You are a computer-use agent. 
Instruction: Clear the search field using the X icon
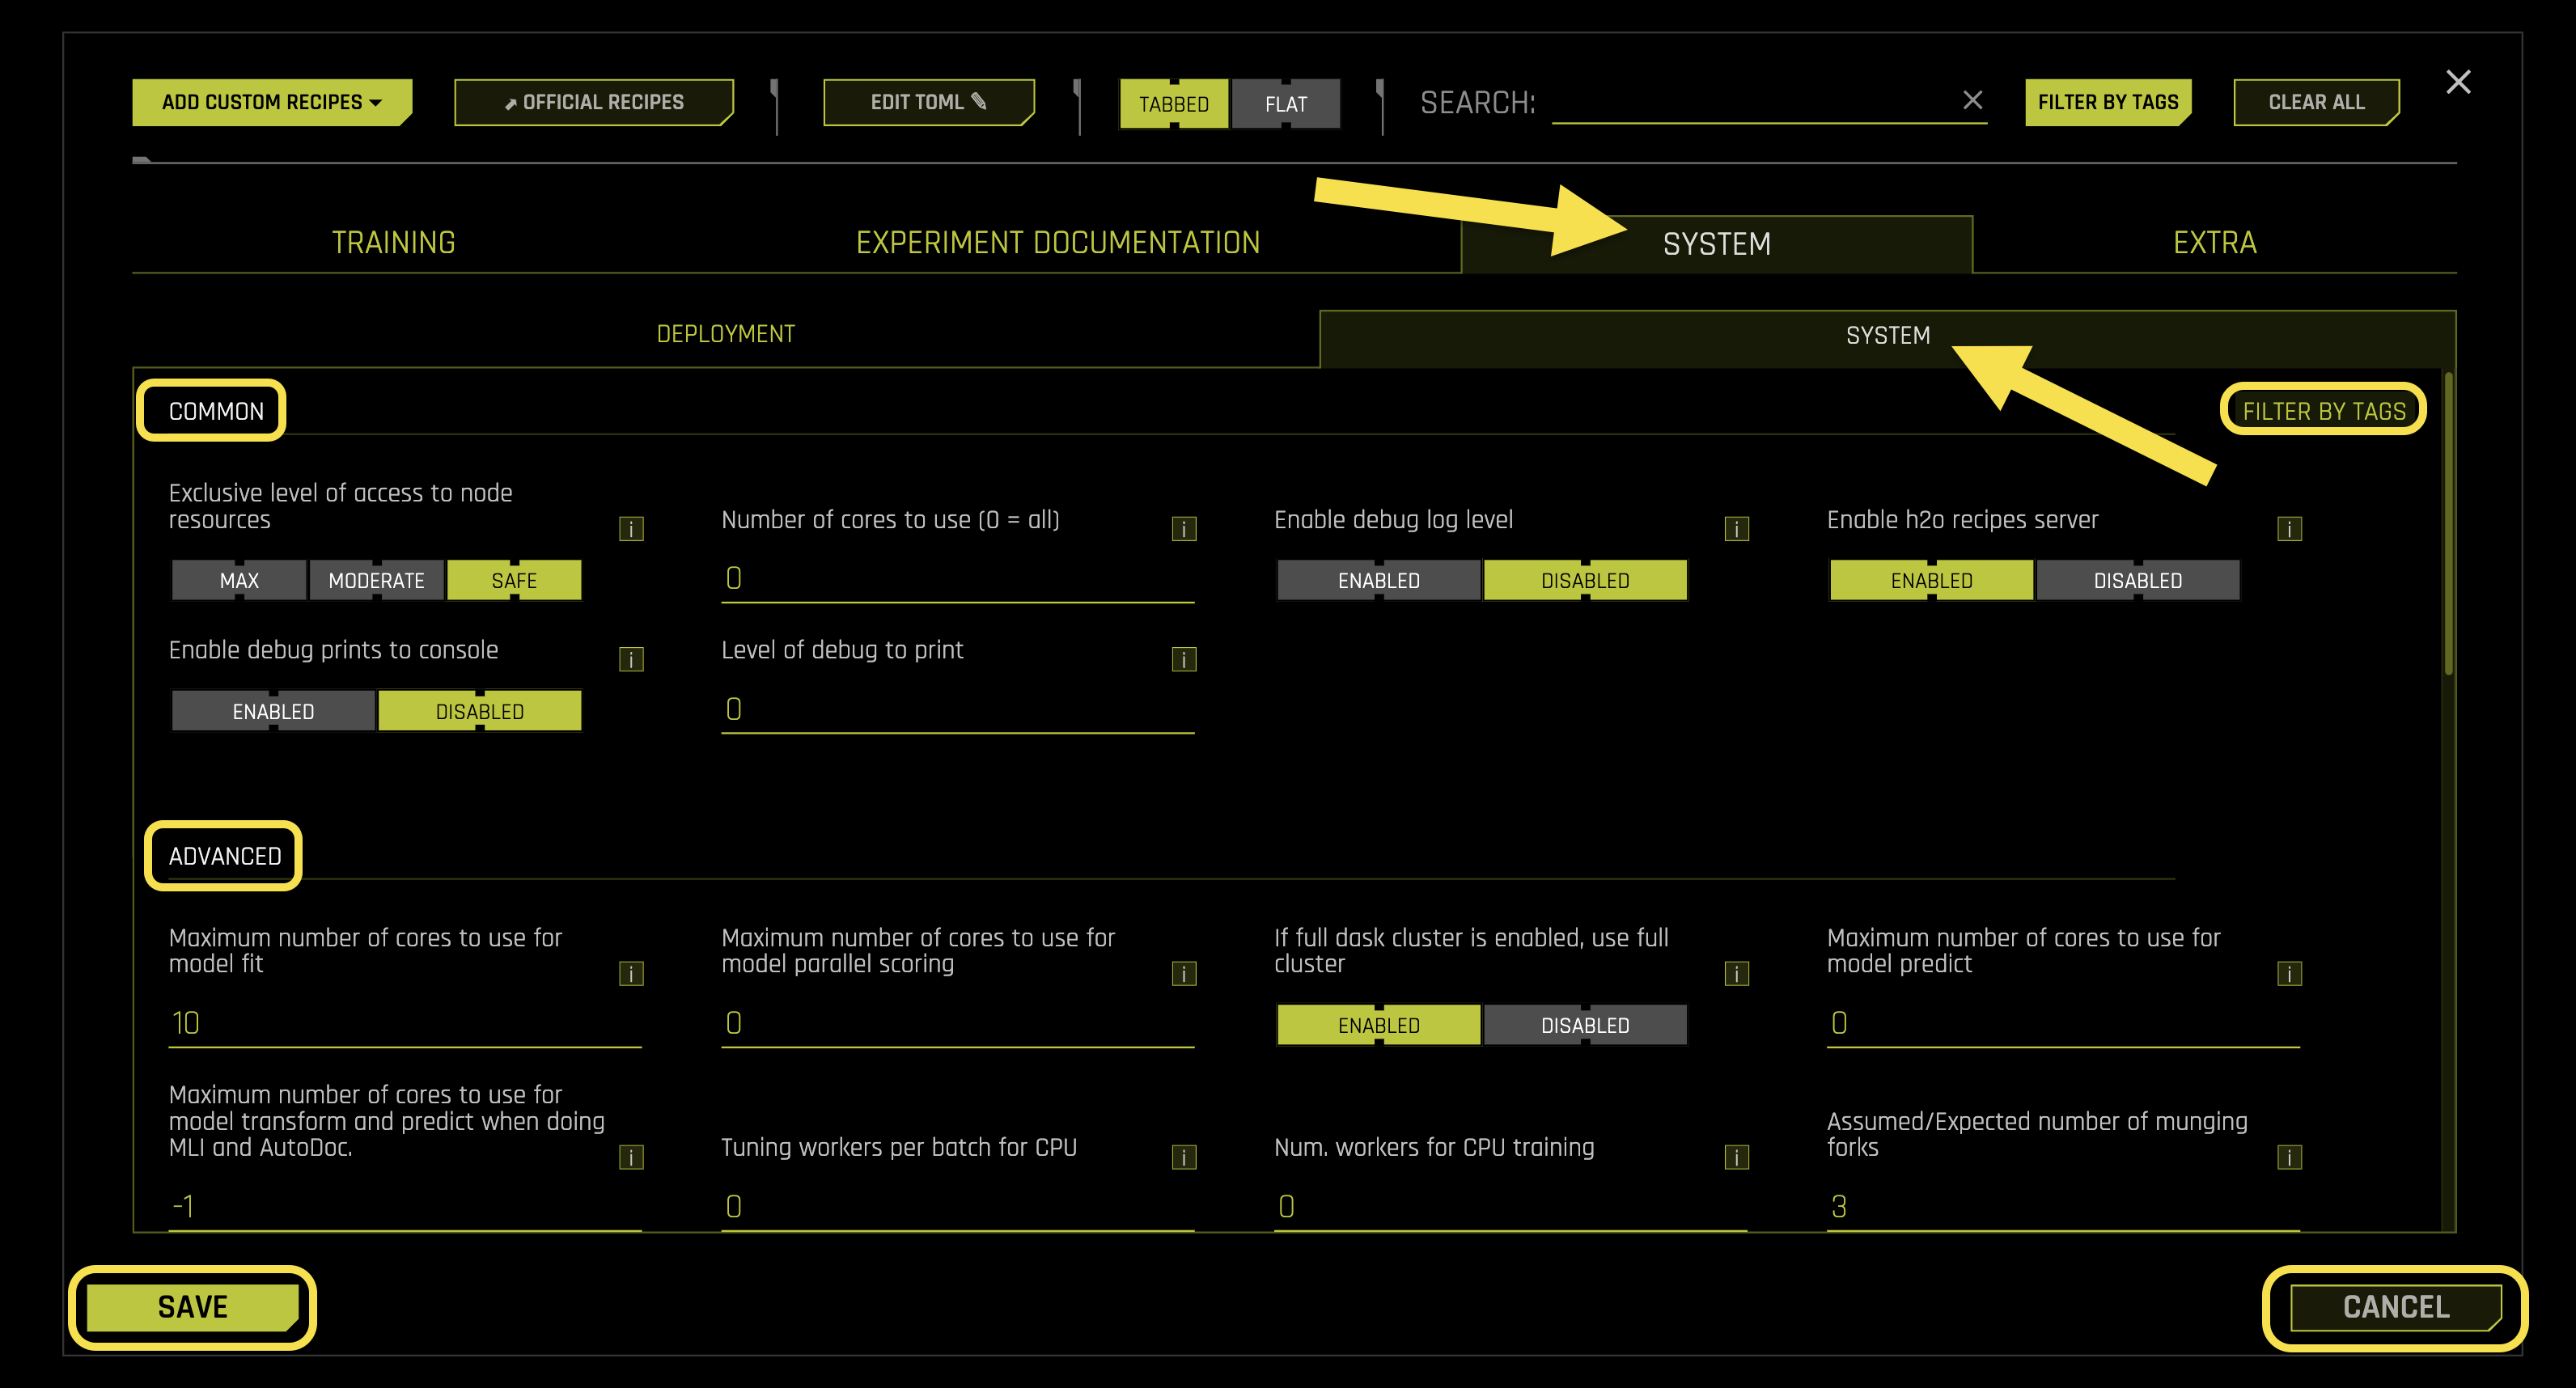[1974, 100]
